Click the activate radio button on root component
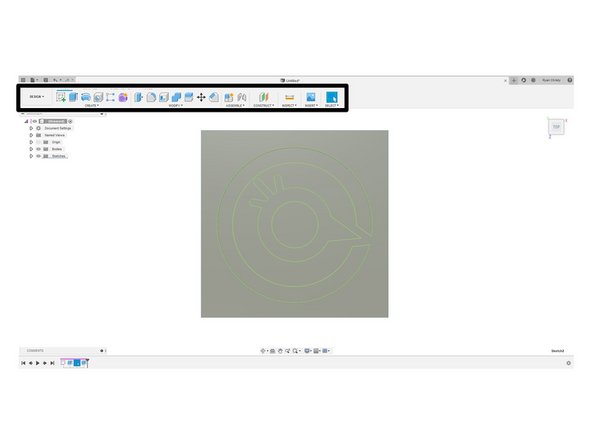The width and height of the screenshot is (592, 444). 70,121
